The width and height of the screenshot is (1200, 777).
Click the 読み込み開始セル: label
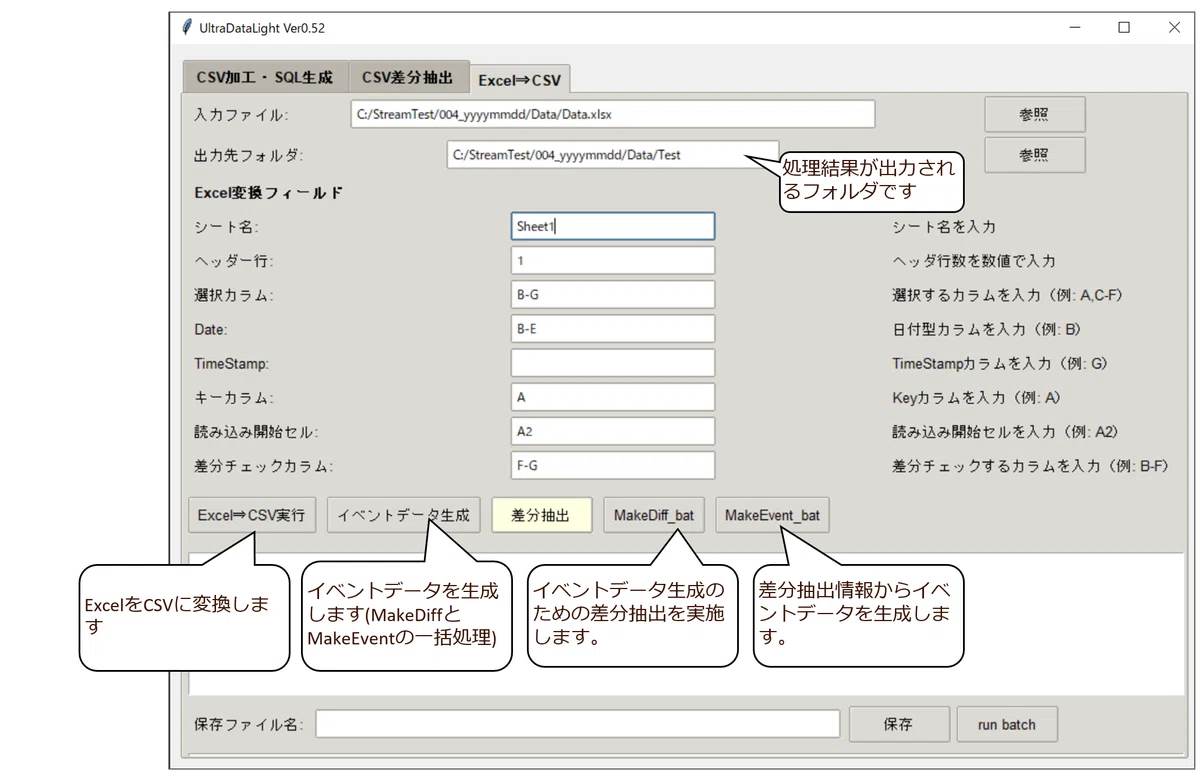[256, 432]
